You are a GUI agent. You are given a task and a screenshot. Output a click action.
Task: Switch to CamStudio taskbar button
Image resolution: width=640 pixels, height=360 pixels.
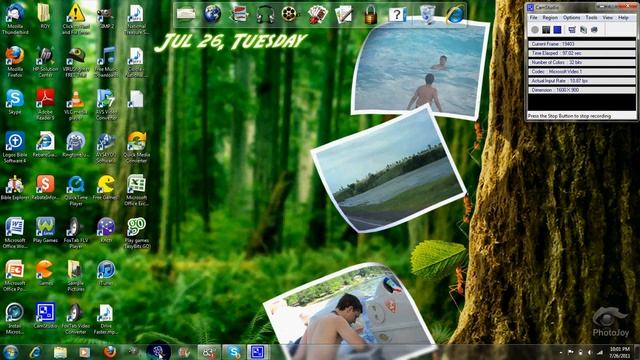[x=258, y=352]
